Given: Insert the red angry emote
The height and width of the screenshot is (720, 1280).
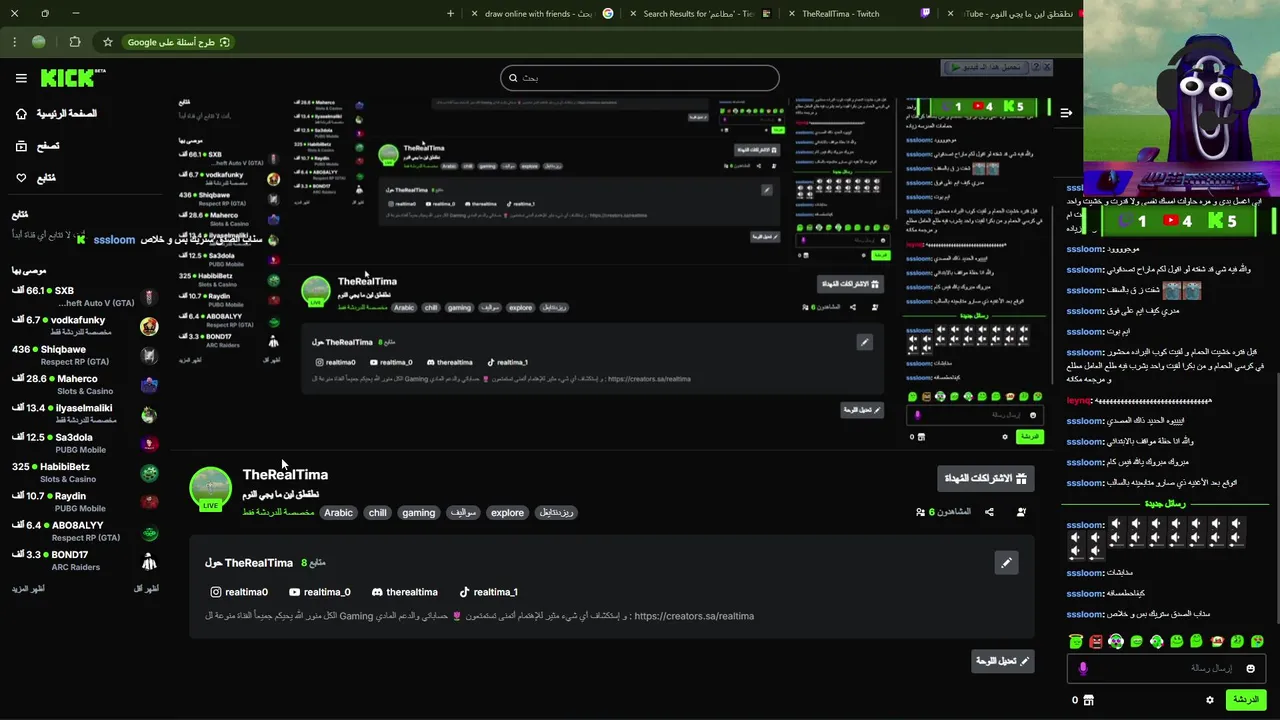Looking at the screenshot, I should [1096, 641].
